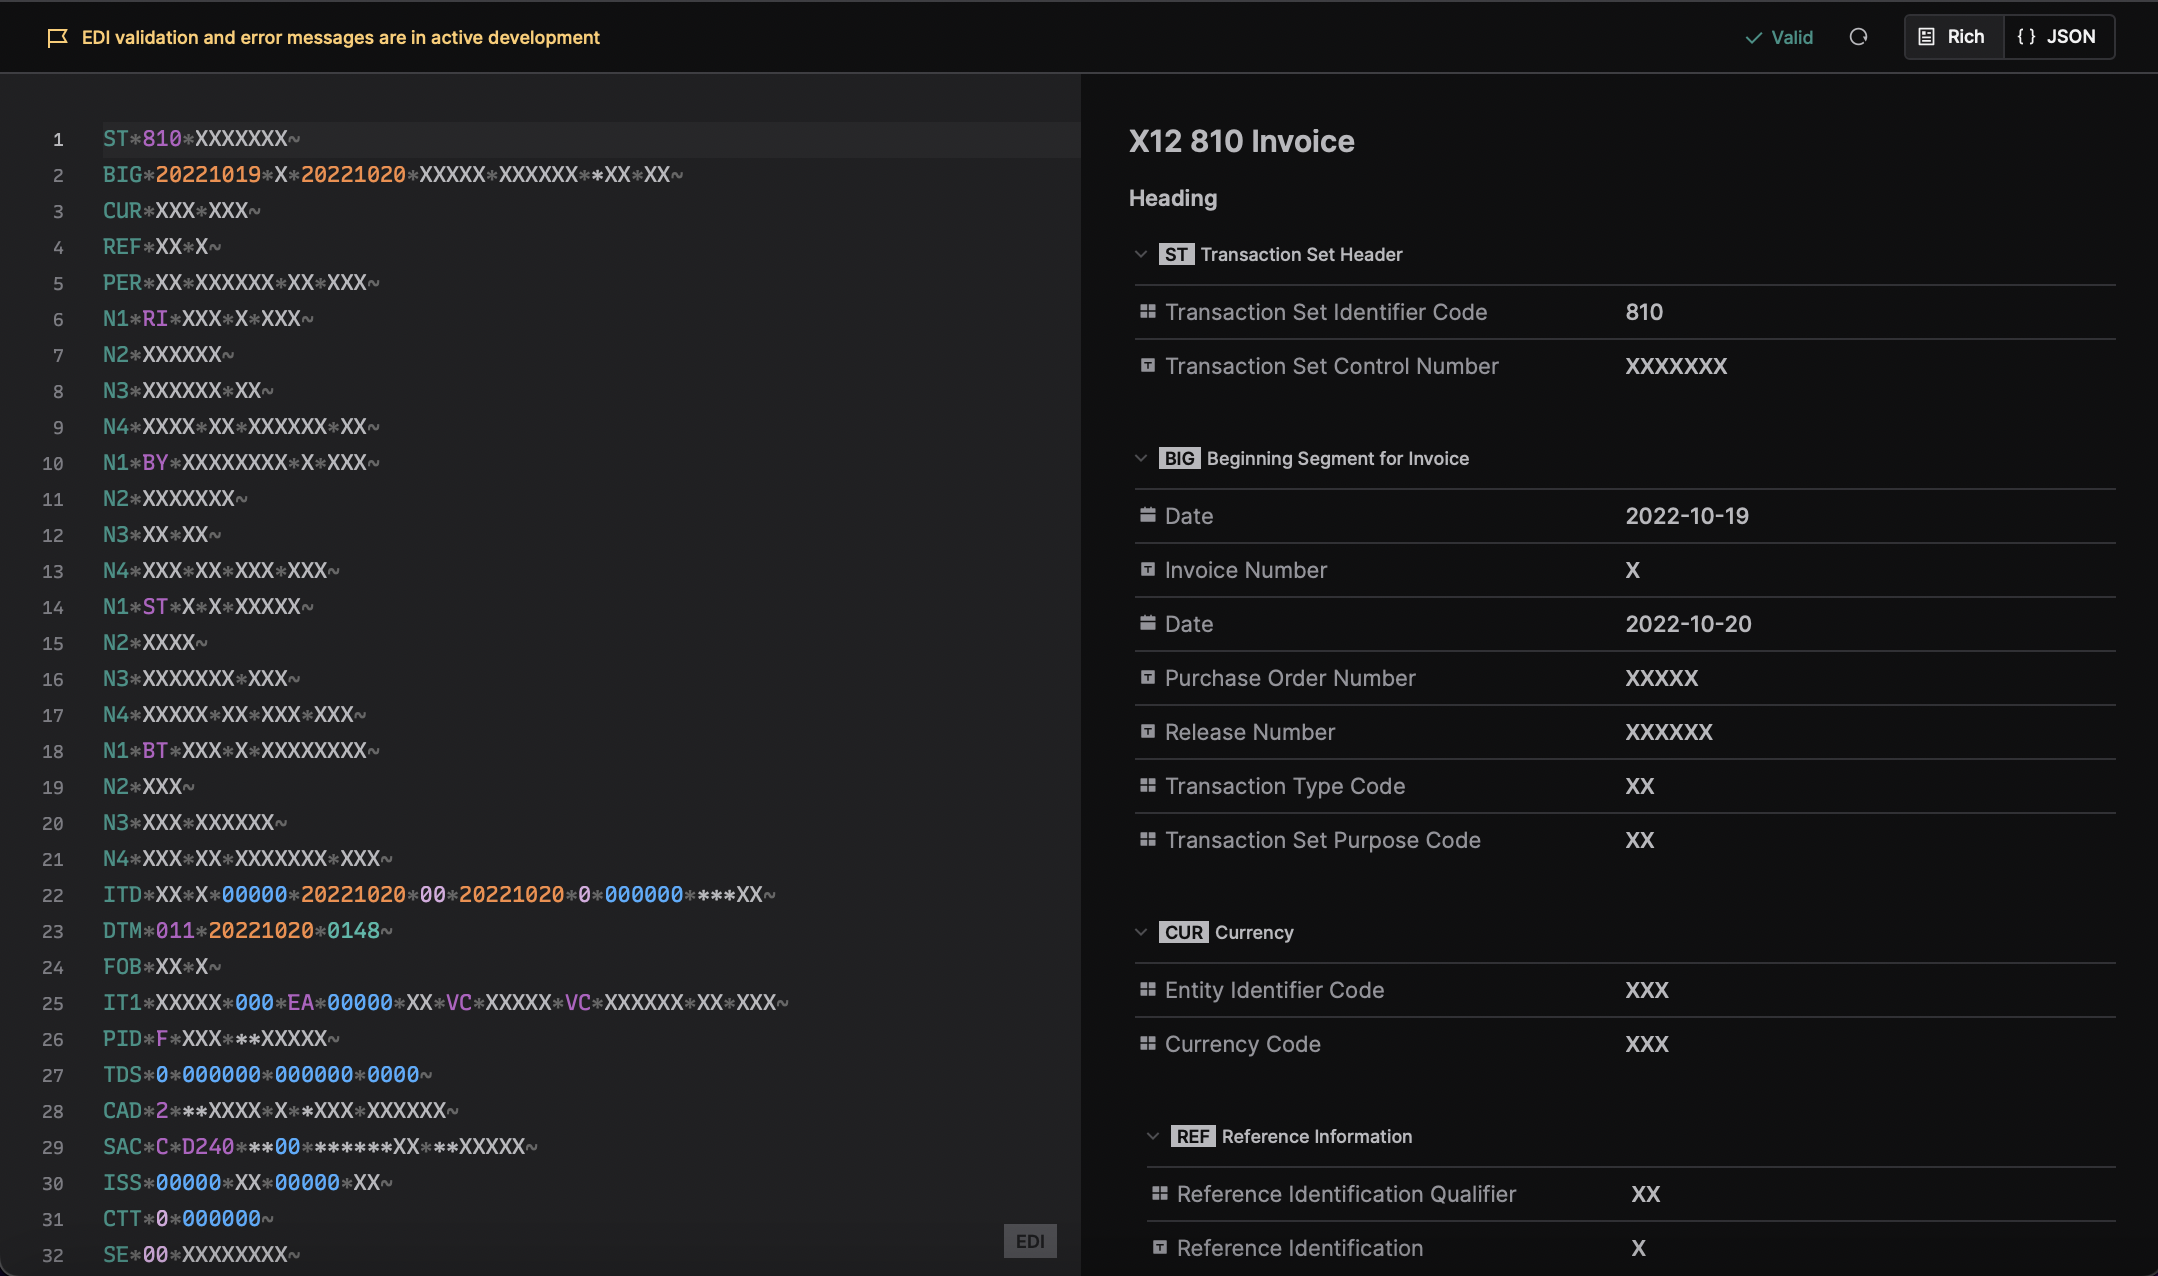Click line number 16 in the gutter
2158x1276 pixels.
pyautogui.click(x=53, y=680)
